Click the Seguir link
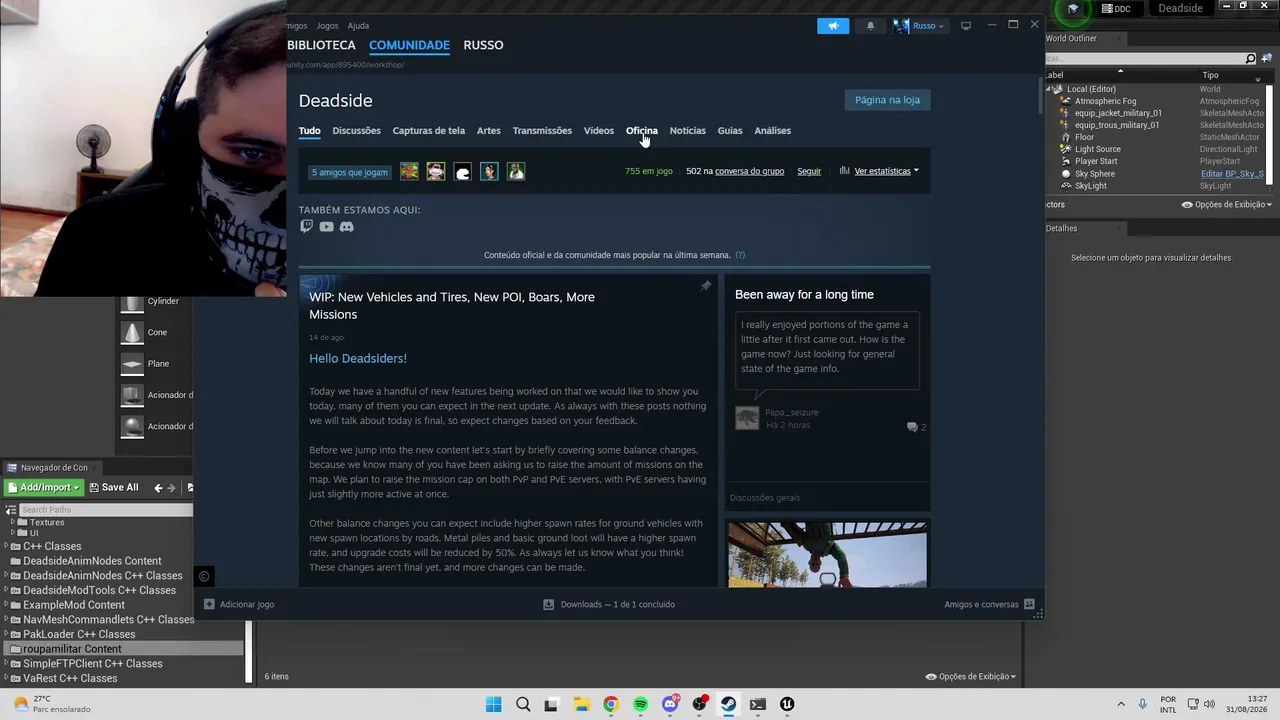The width and height of the screenshot is (1280, 720). (809, 171)
